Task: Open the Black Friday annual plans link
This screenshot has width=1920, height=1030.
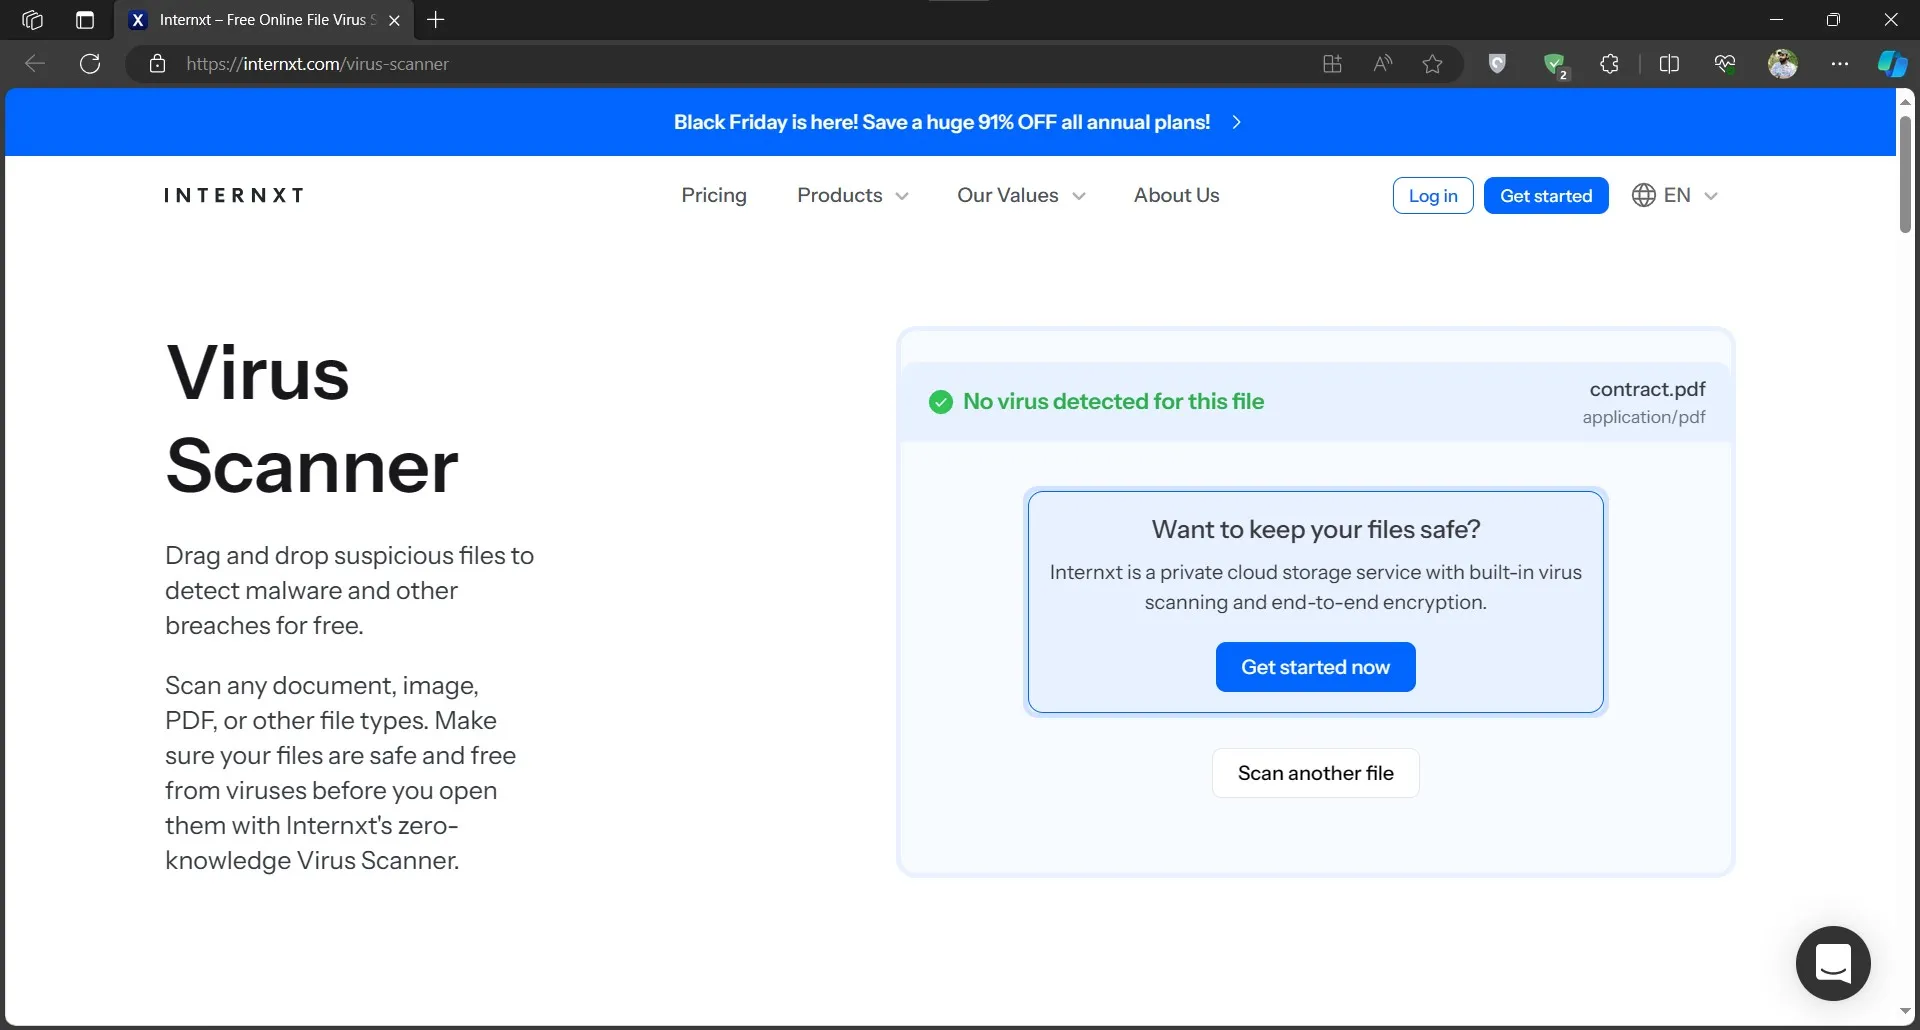Action: point(941,122)
